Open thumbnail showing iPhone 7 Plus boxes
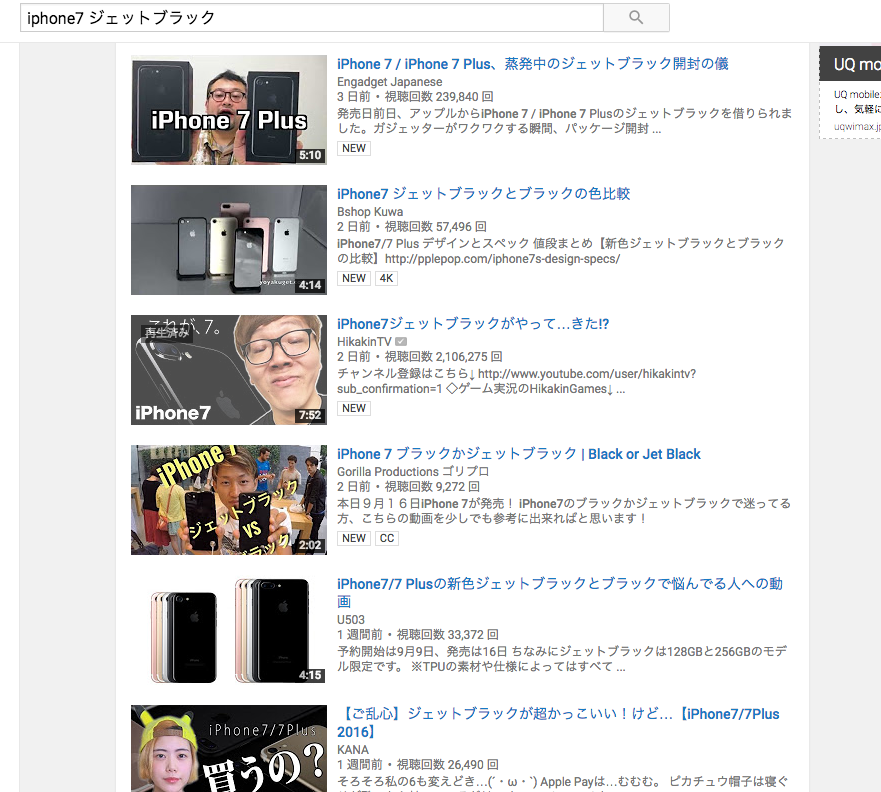 coord(229,110)
